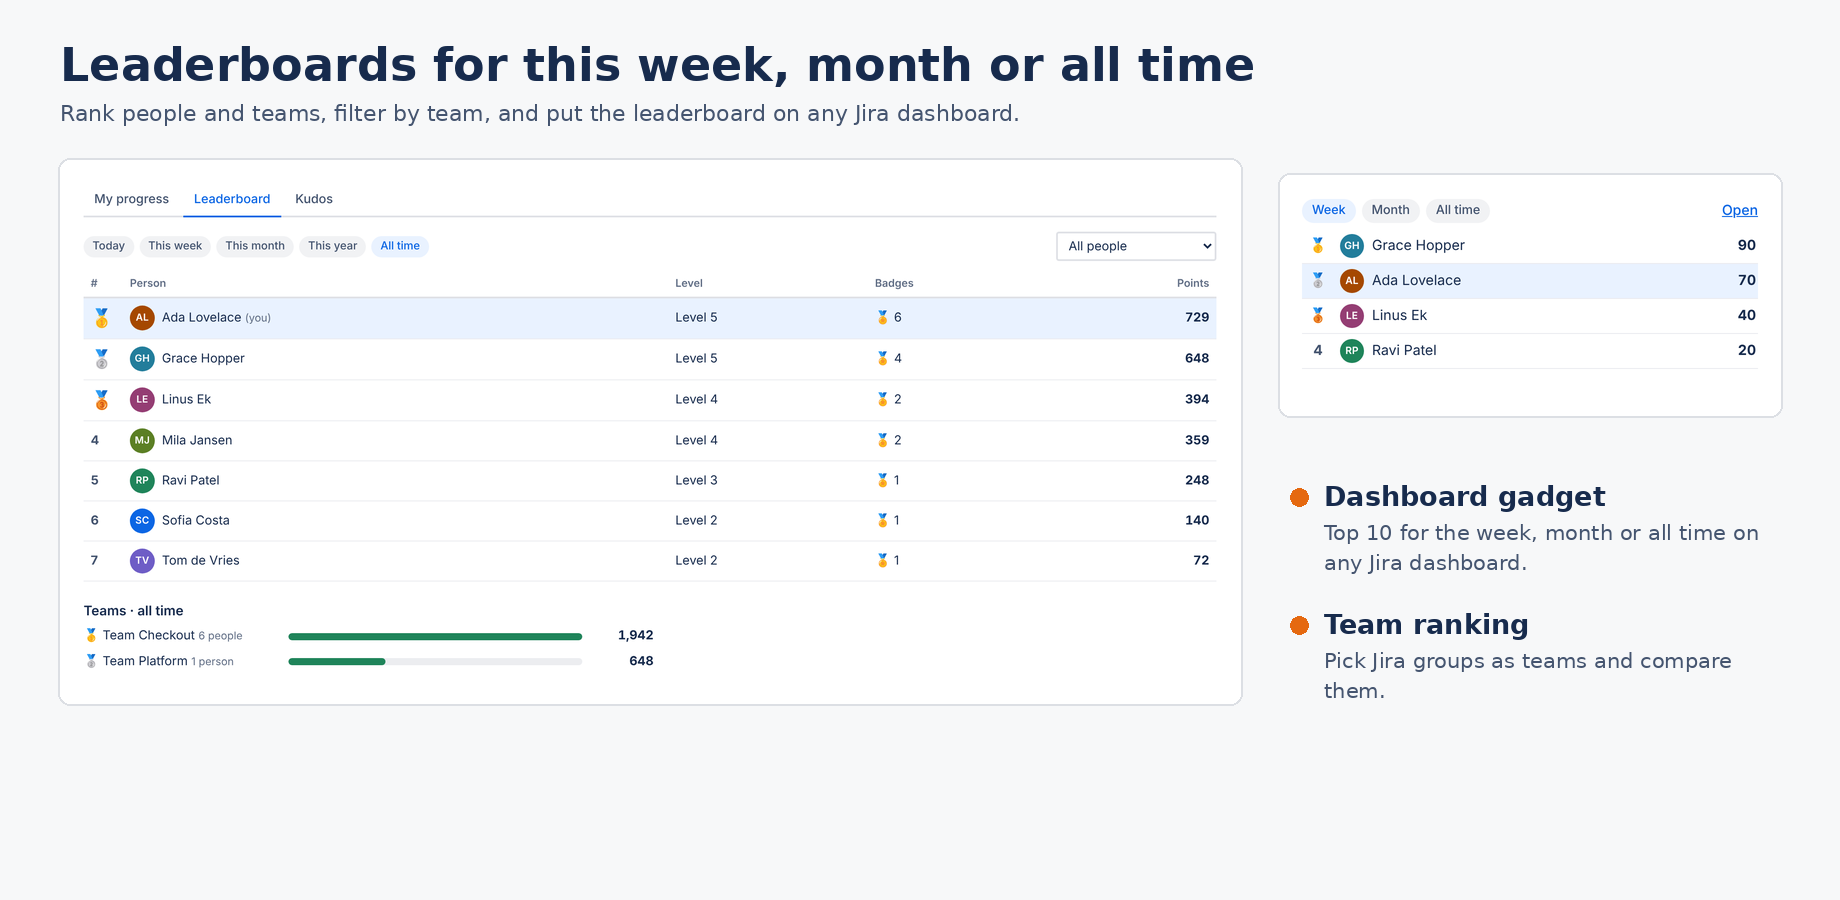
Task: Click Grace Hopper's GH avatar in leaderboard table
Action: 142,359
